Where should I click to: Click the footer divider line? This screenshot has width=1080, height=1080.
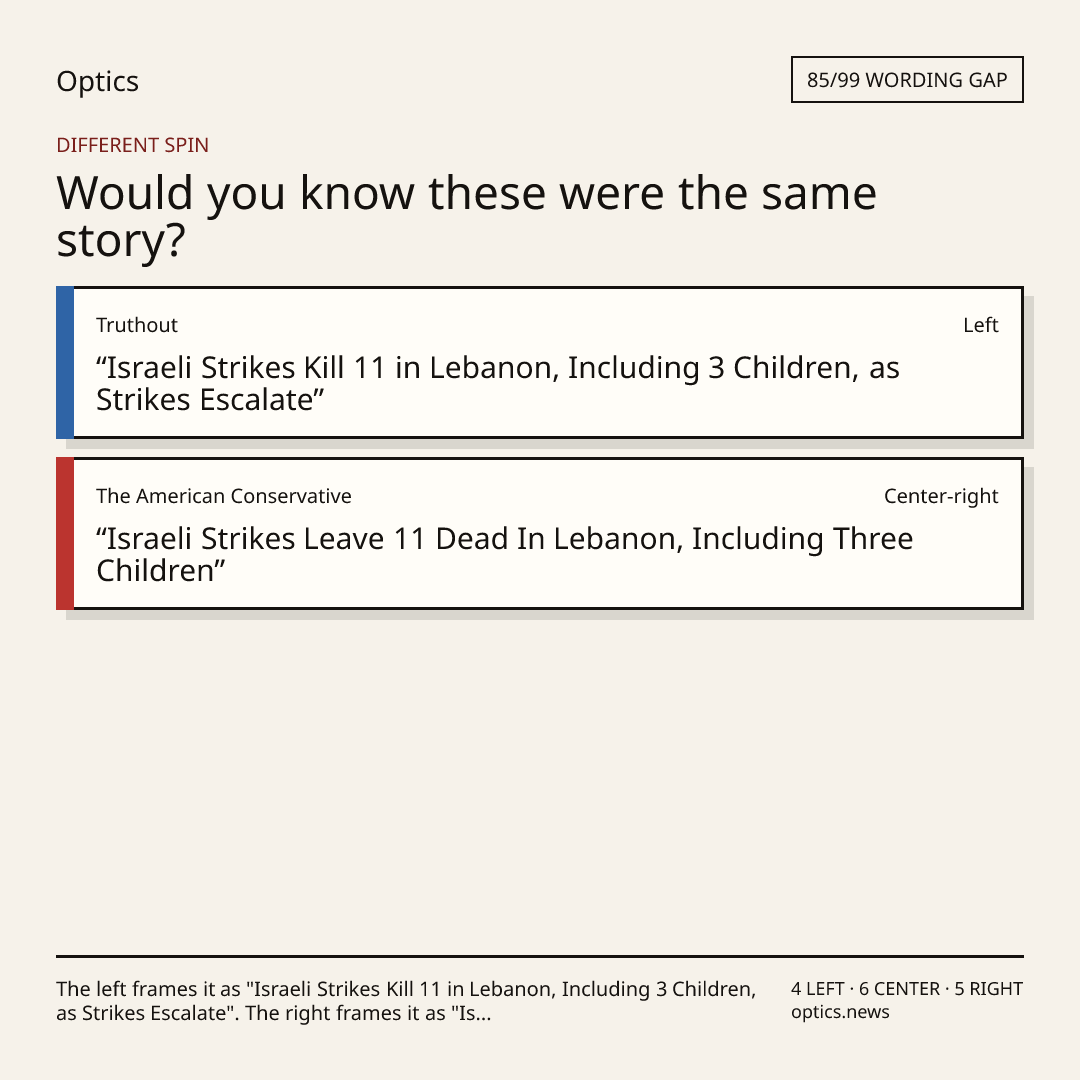(x=540, y=956)
